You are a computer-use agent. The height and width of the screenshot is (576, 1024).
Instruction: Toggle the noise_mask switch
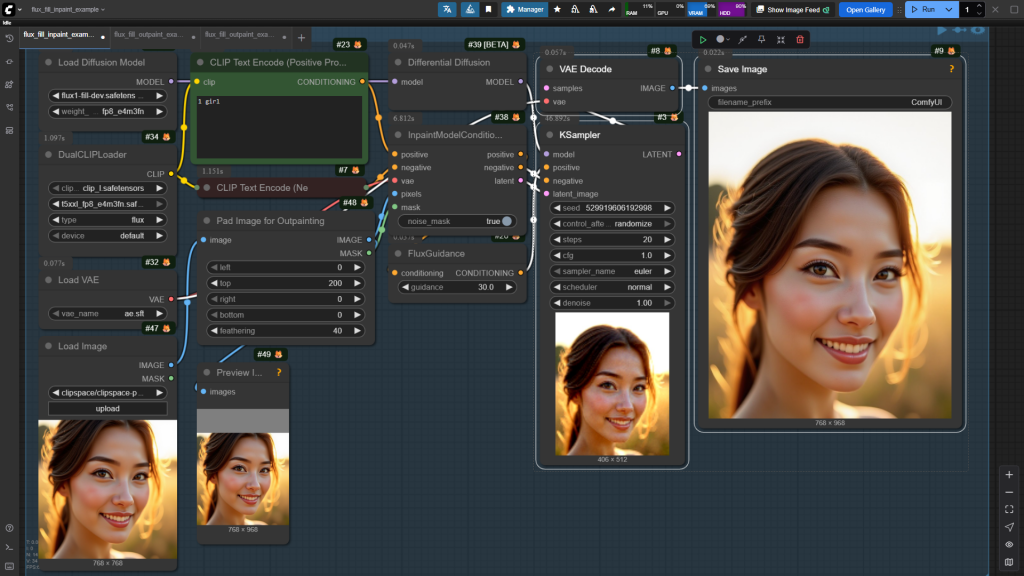(507, 221)
